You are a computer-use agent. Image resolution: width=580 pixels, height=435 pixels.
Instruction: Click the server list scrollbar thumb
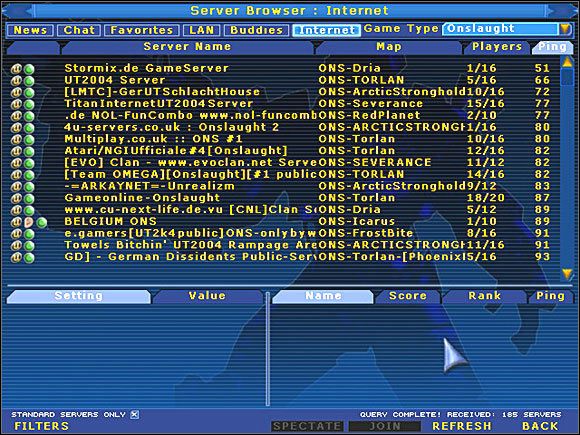[567, 77]
